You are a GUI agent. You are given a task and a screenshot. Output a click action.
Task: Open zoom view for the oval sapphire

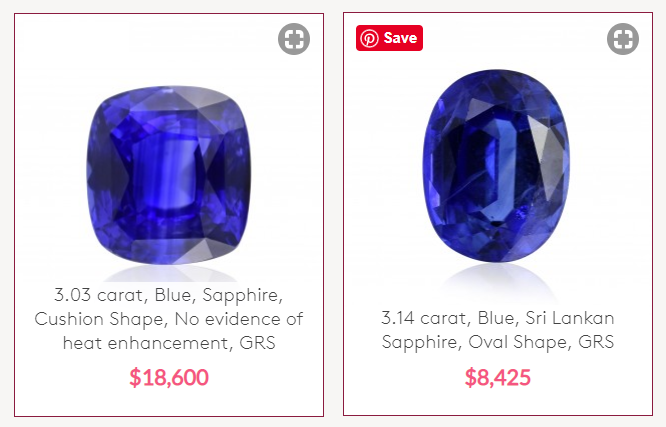(623, 39)
